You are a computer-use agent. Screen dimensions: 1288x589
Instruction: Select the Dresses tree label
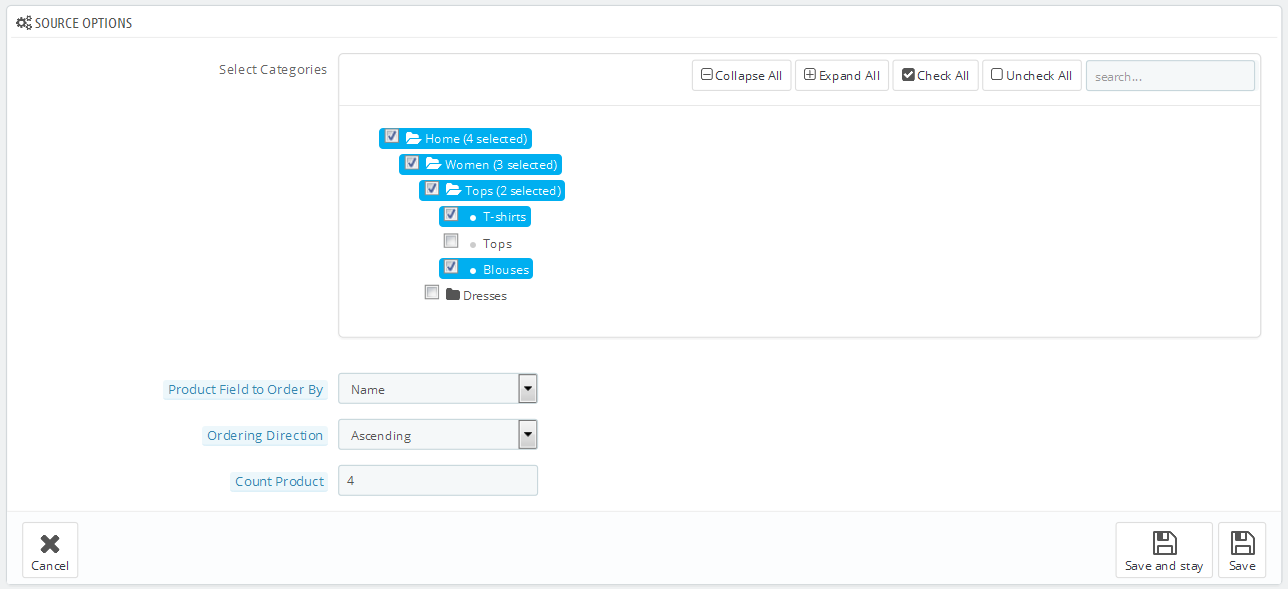pos(485,296)
